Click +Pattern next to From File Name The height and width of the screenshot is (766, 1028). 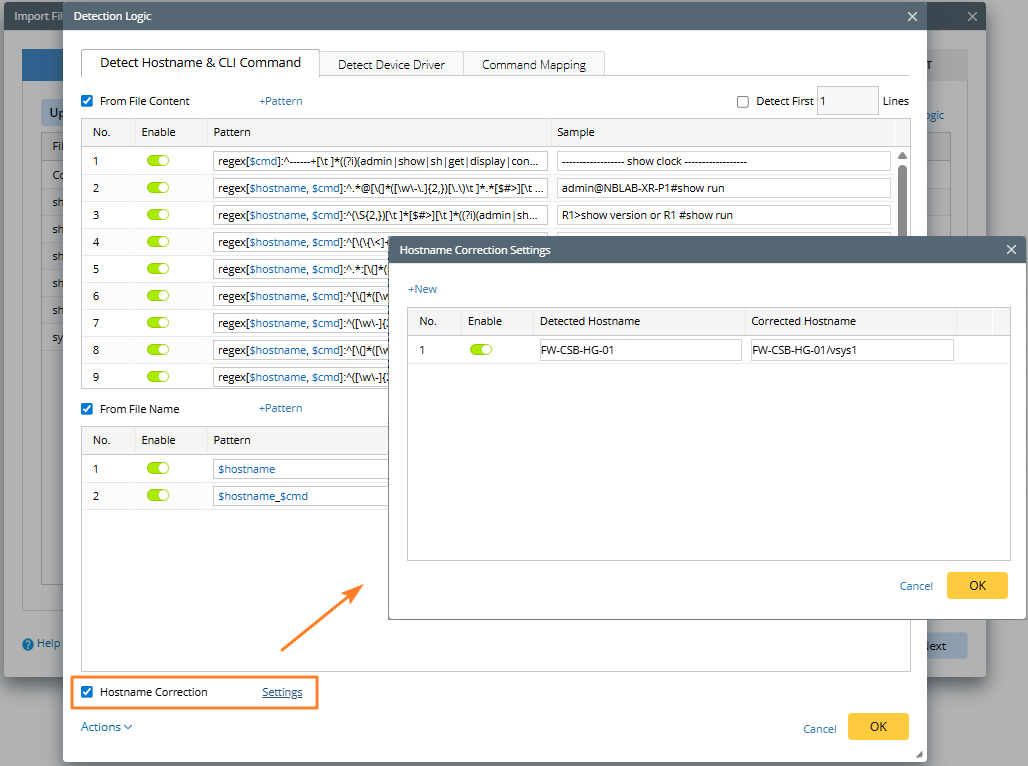point(280,408)
